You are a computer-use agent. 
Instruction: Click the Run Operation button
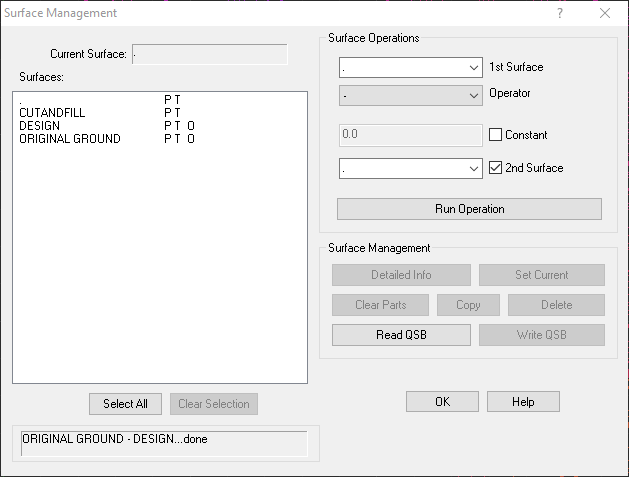tap(469, 209)
